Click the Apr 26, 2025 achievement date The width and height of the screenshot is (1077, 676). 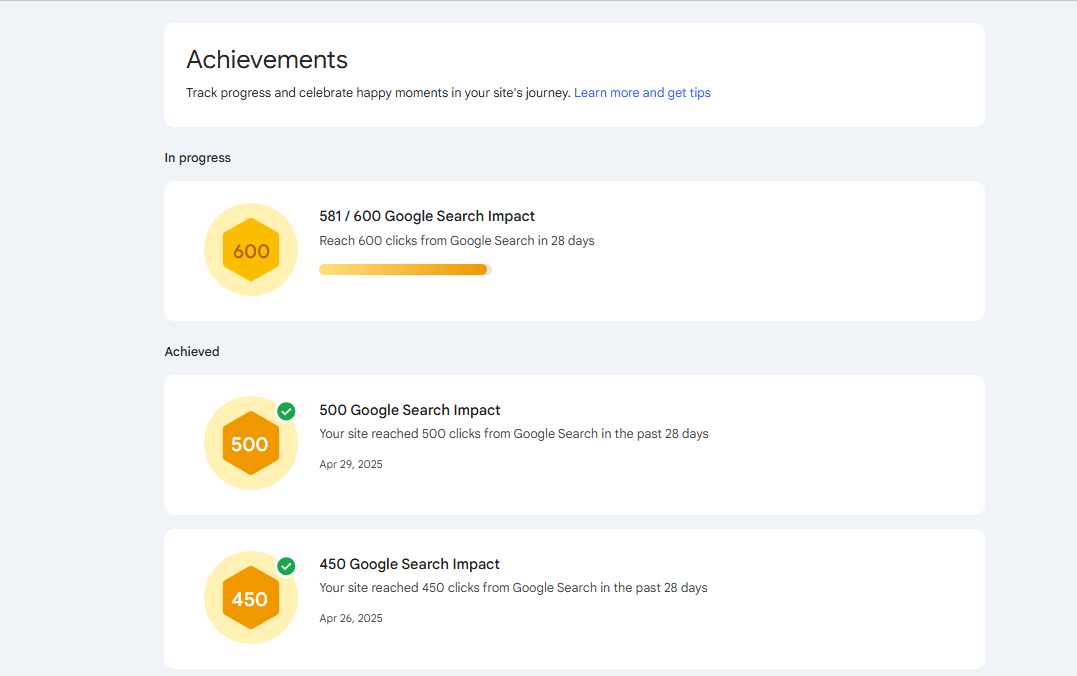351,618
